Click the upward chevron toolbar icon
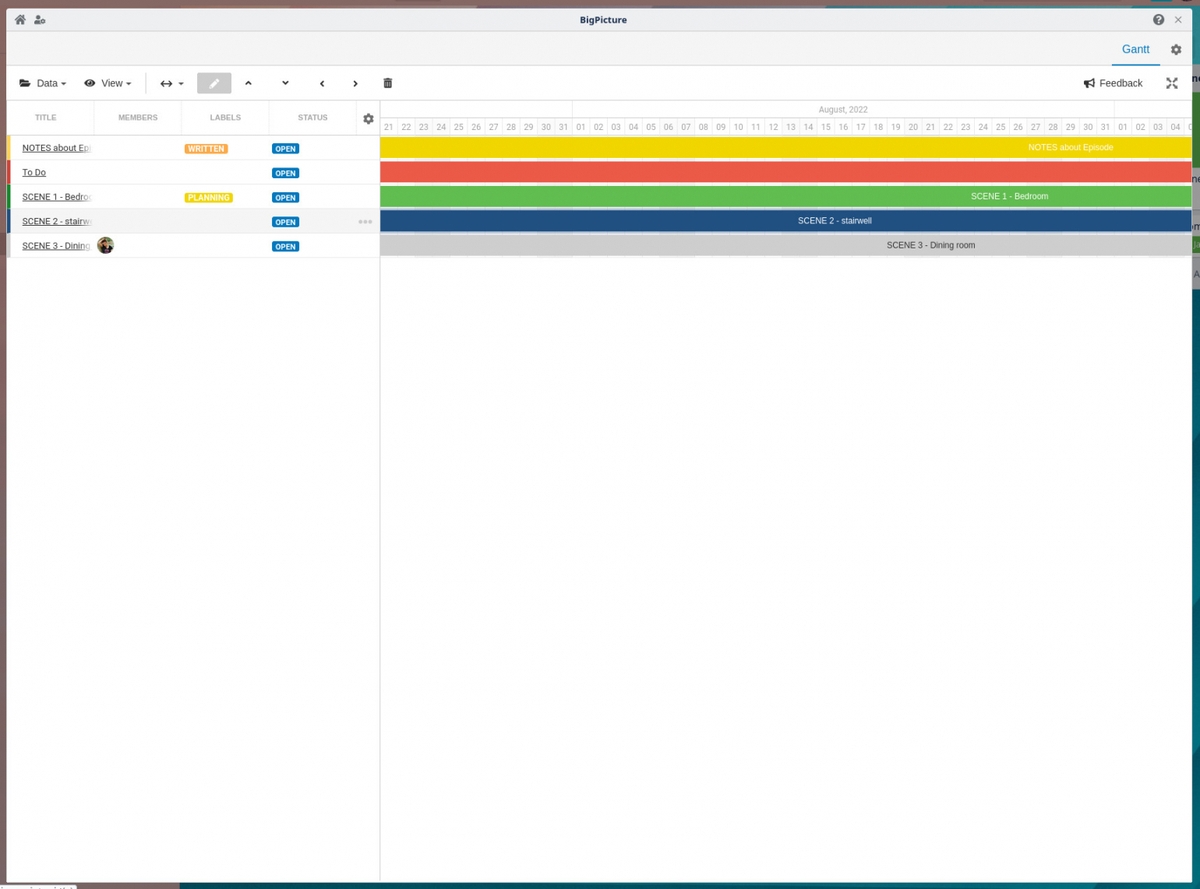 (x=248, y=83)
